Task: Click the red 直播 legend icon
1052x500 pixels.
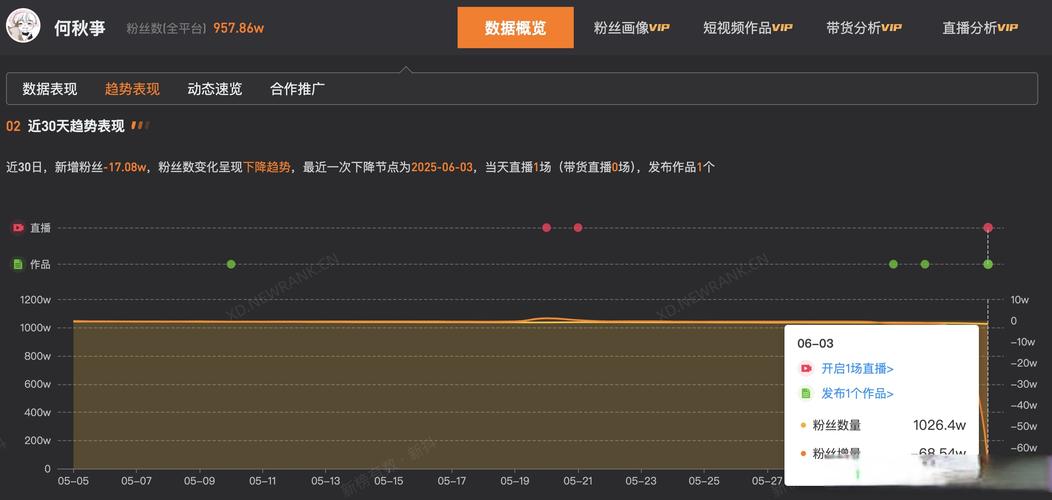Action: coord(18,228)
